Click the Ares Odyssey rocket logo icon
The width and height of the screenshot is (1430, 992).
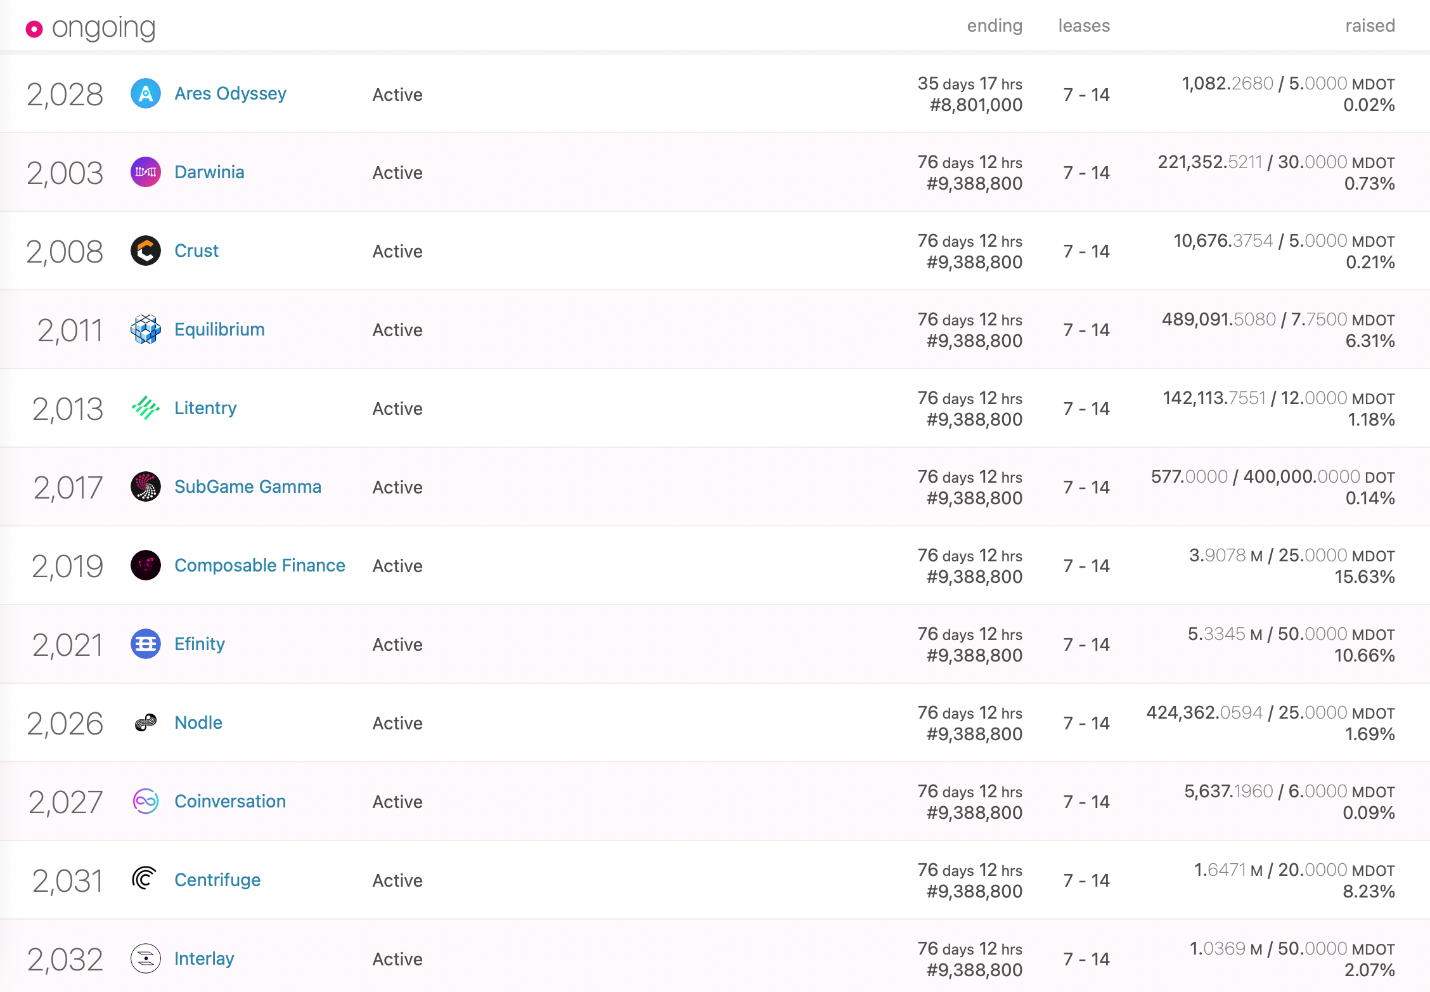click(146, 94)
